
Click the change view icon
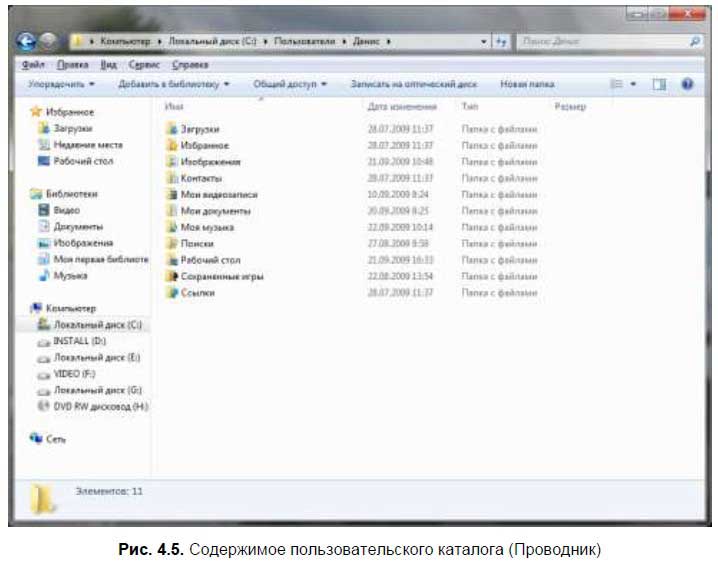617,84
